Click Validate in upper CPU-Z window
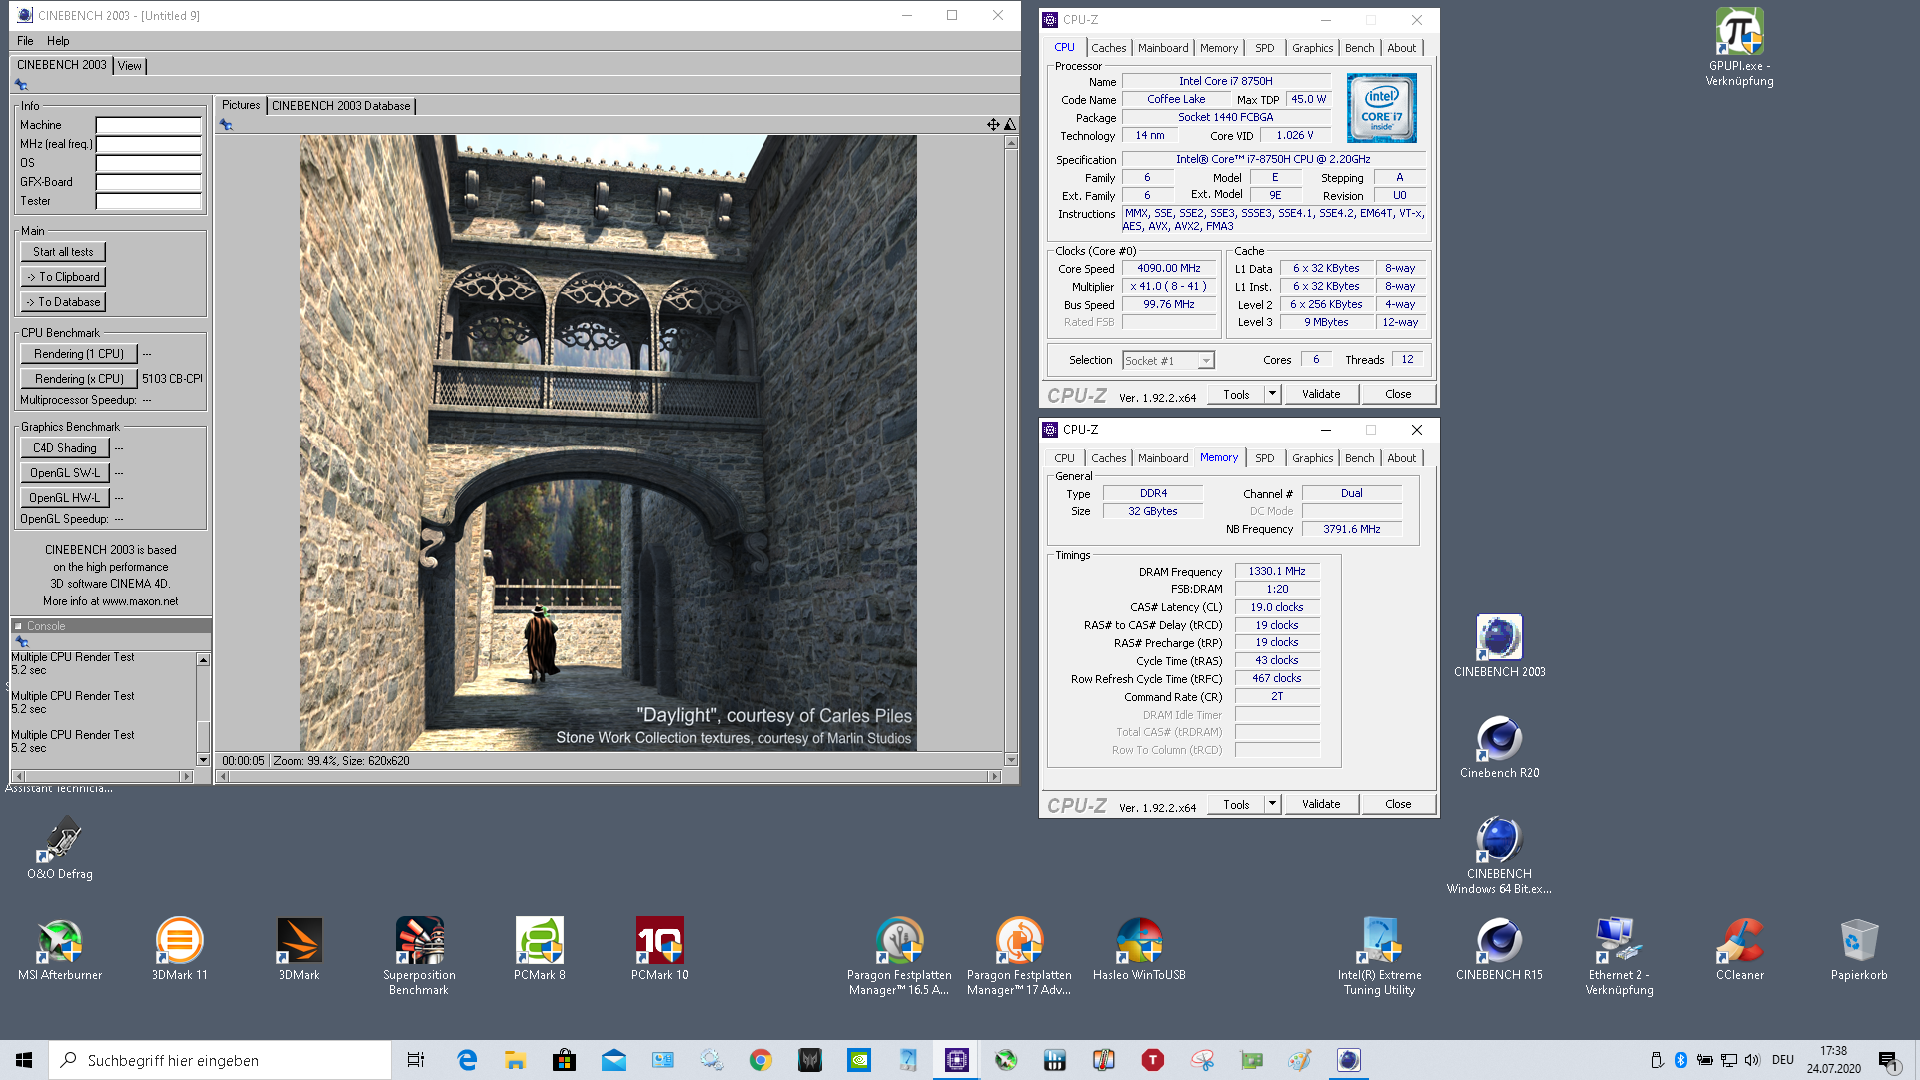The image size is (1920, 1080). click(x=1321, y=394)
